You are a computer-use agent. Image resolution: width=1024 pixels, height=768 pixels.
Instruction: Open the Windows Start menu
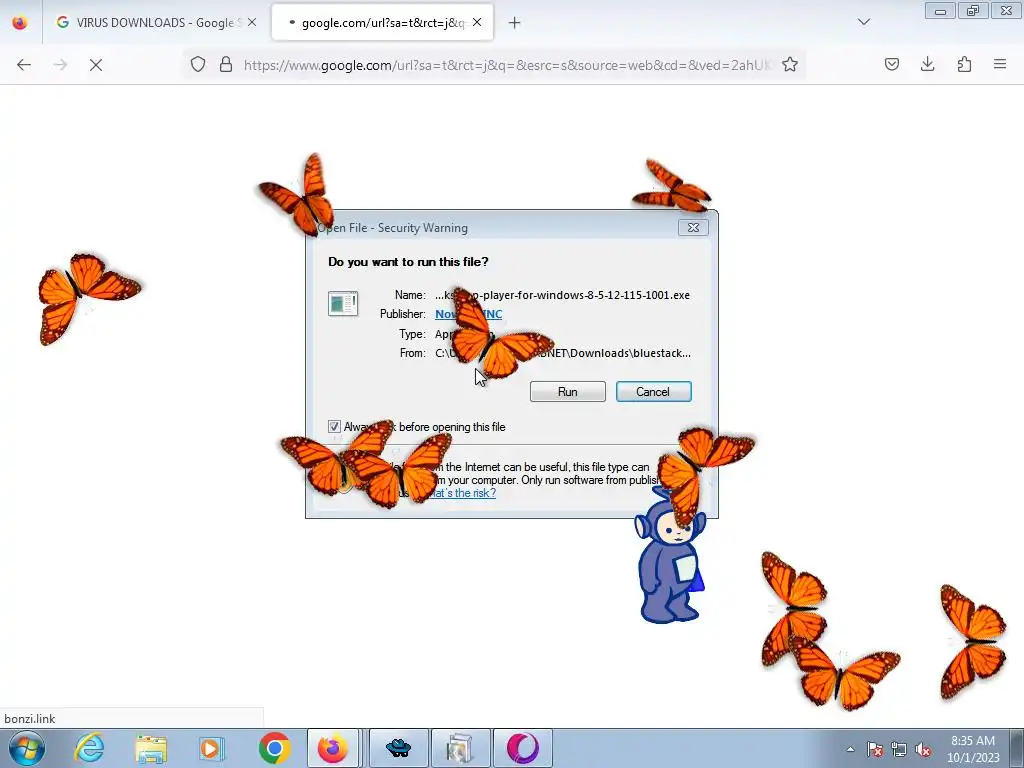click(x=27, y=748)
